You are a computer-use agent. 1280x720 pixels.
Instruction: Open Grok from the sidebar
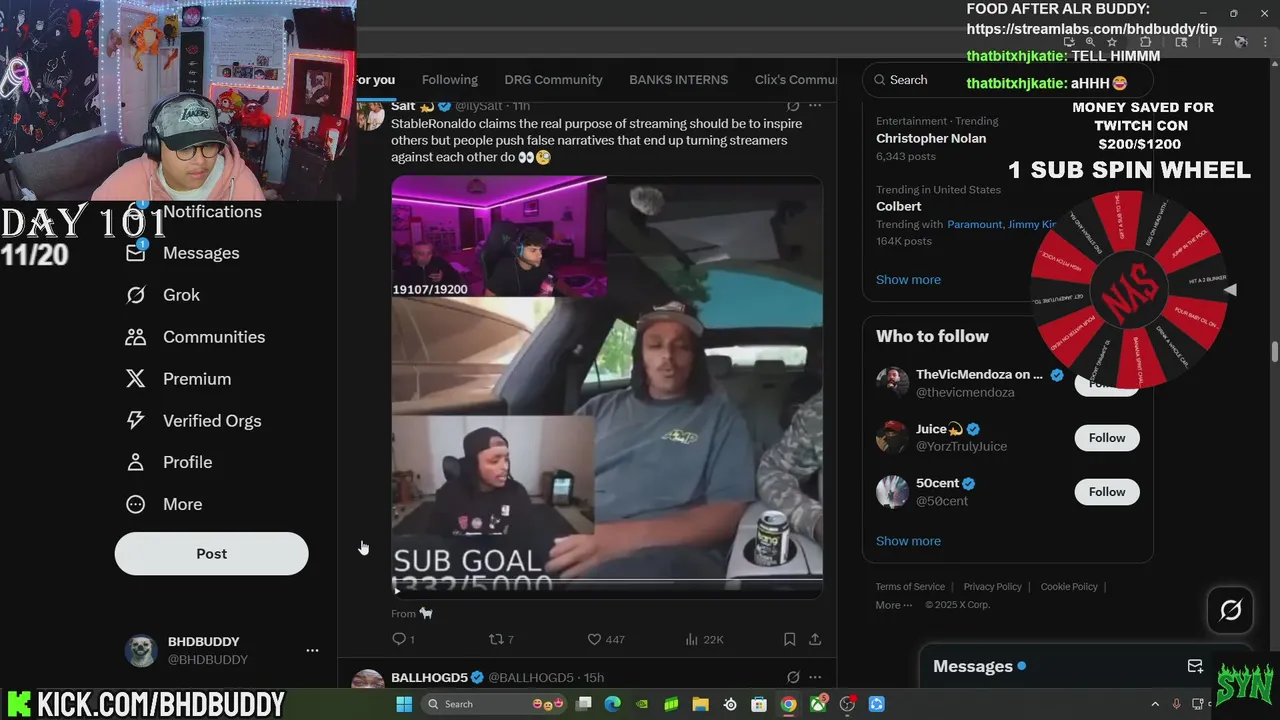tap(162, 295)
